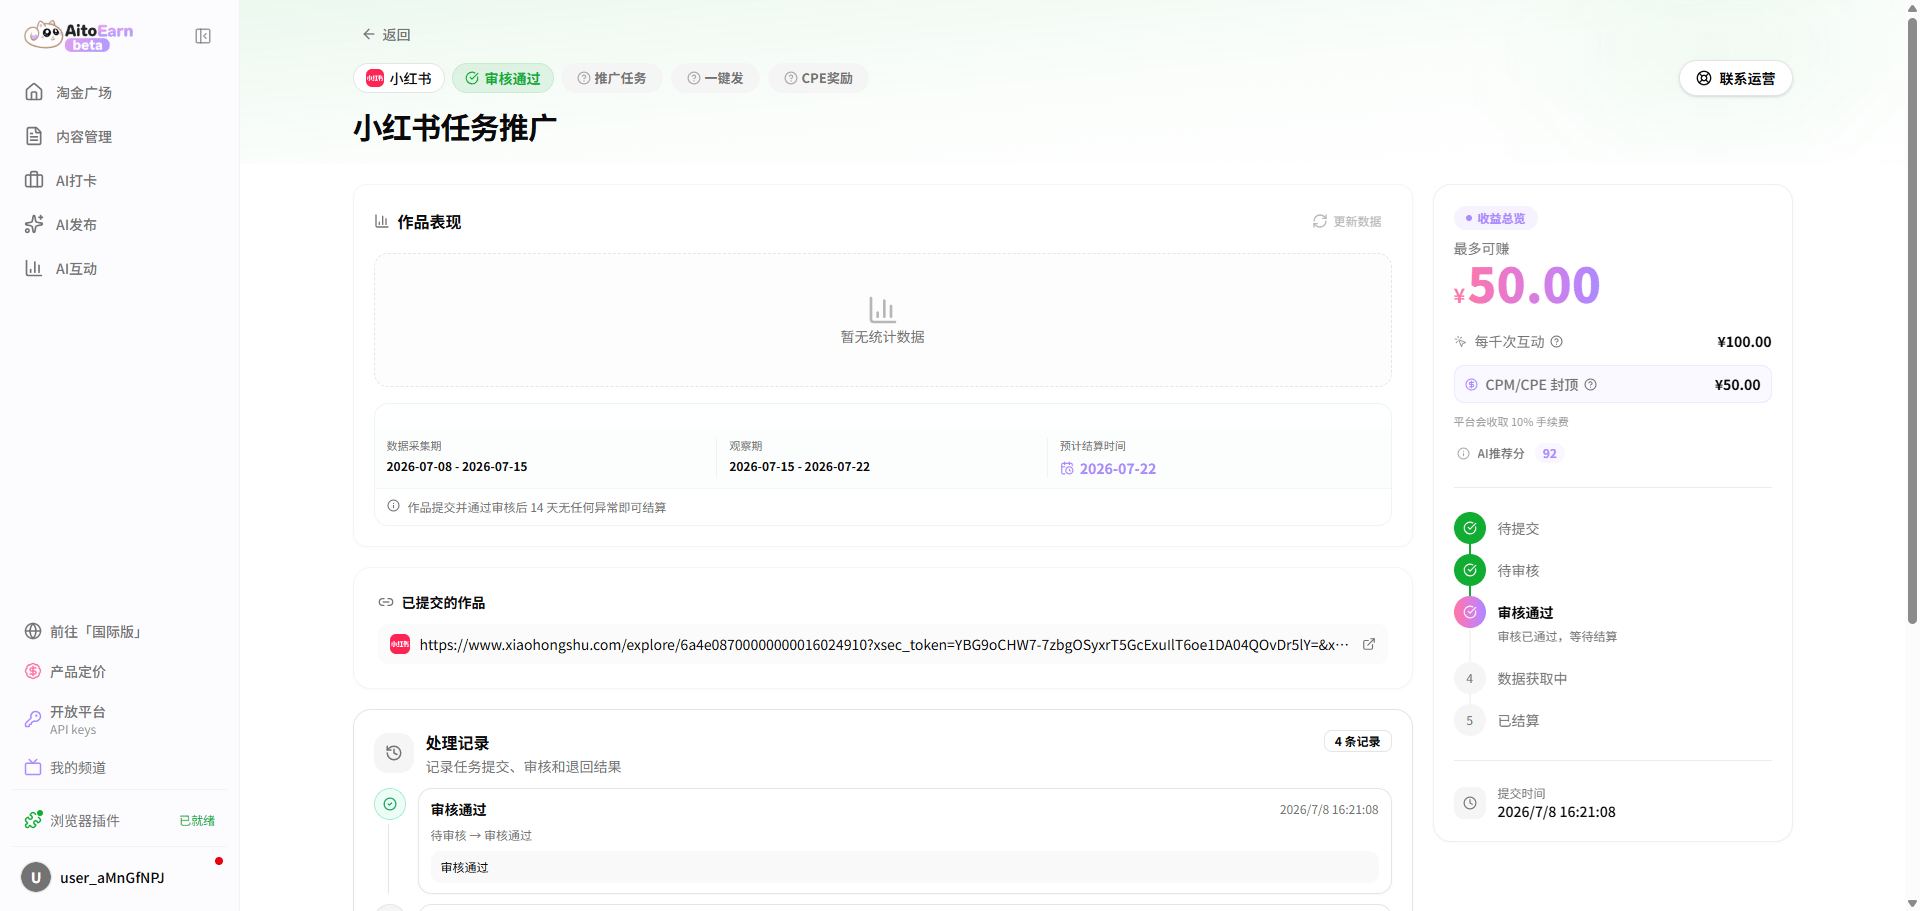1920x911 pixels.
Task: Click green check icon of 审核通过 record
Action: 390,804
